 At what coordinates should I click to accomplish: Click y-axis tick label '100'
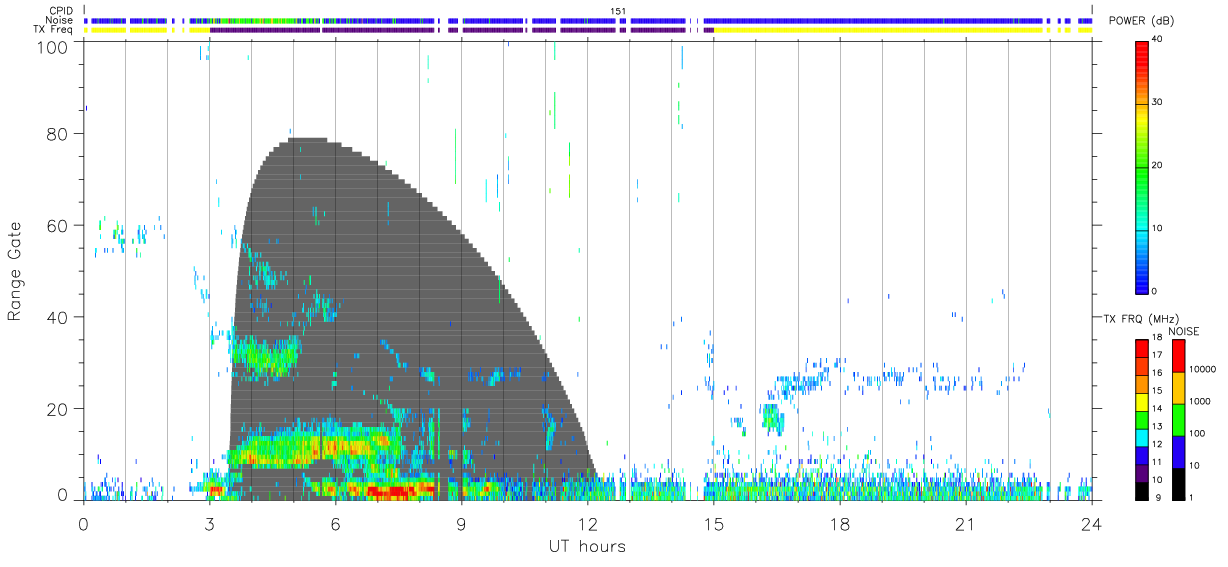point(52,46)
